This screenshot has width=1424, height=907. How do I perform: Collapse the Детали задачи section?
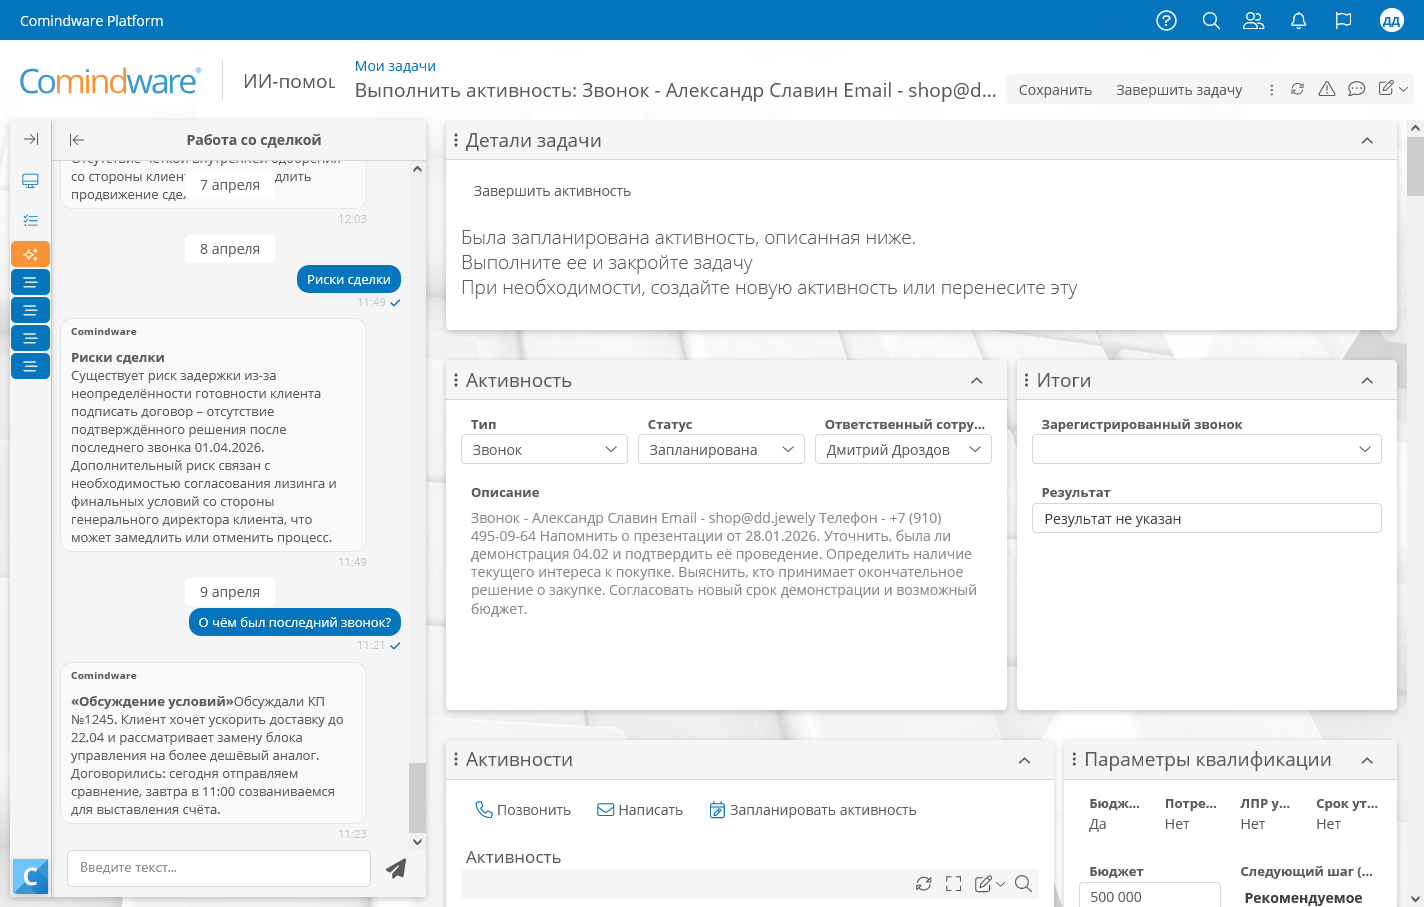pos(1367,141)
